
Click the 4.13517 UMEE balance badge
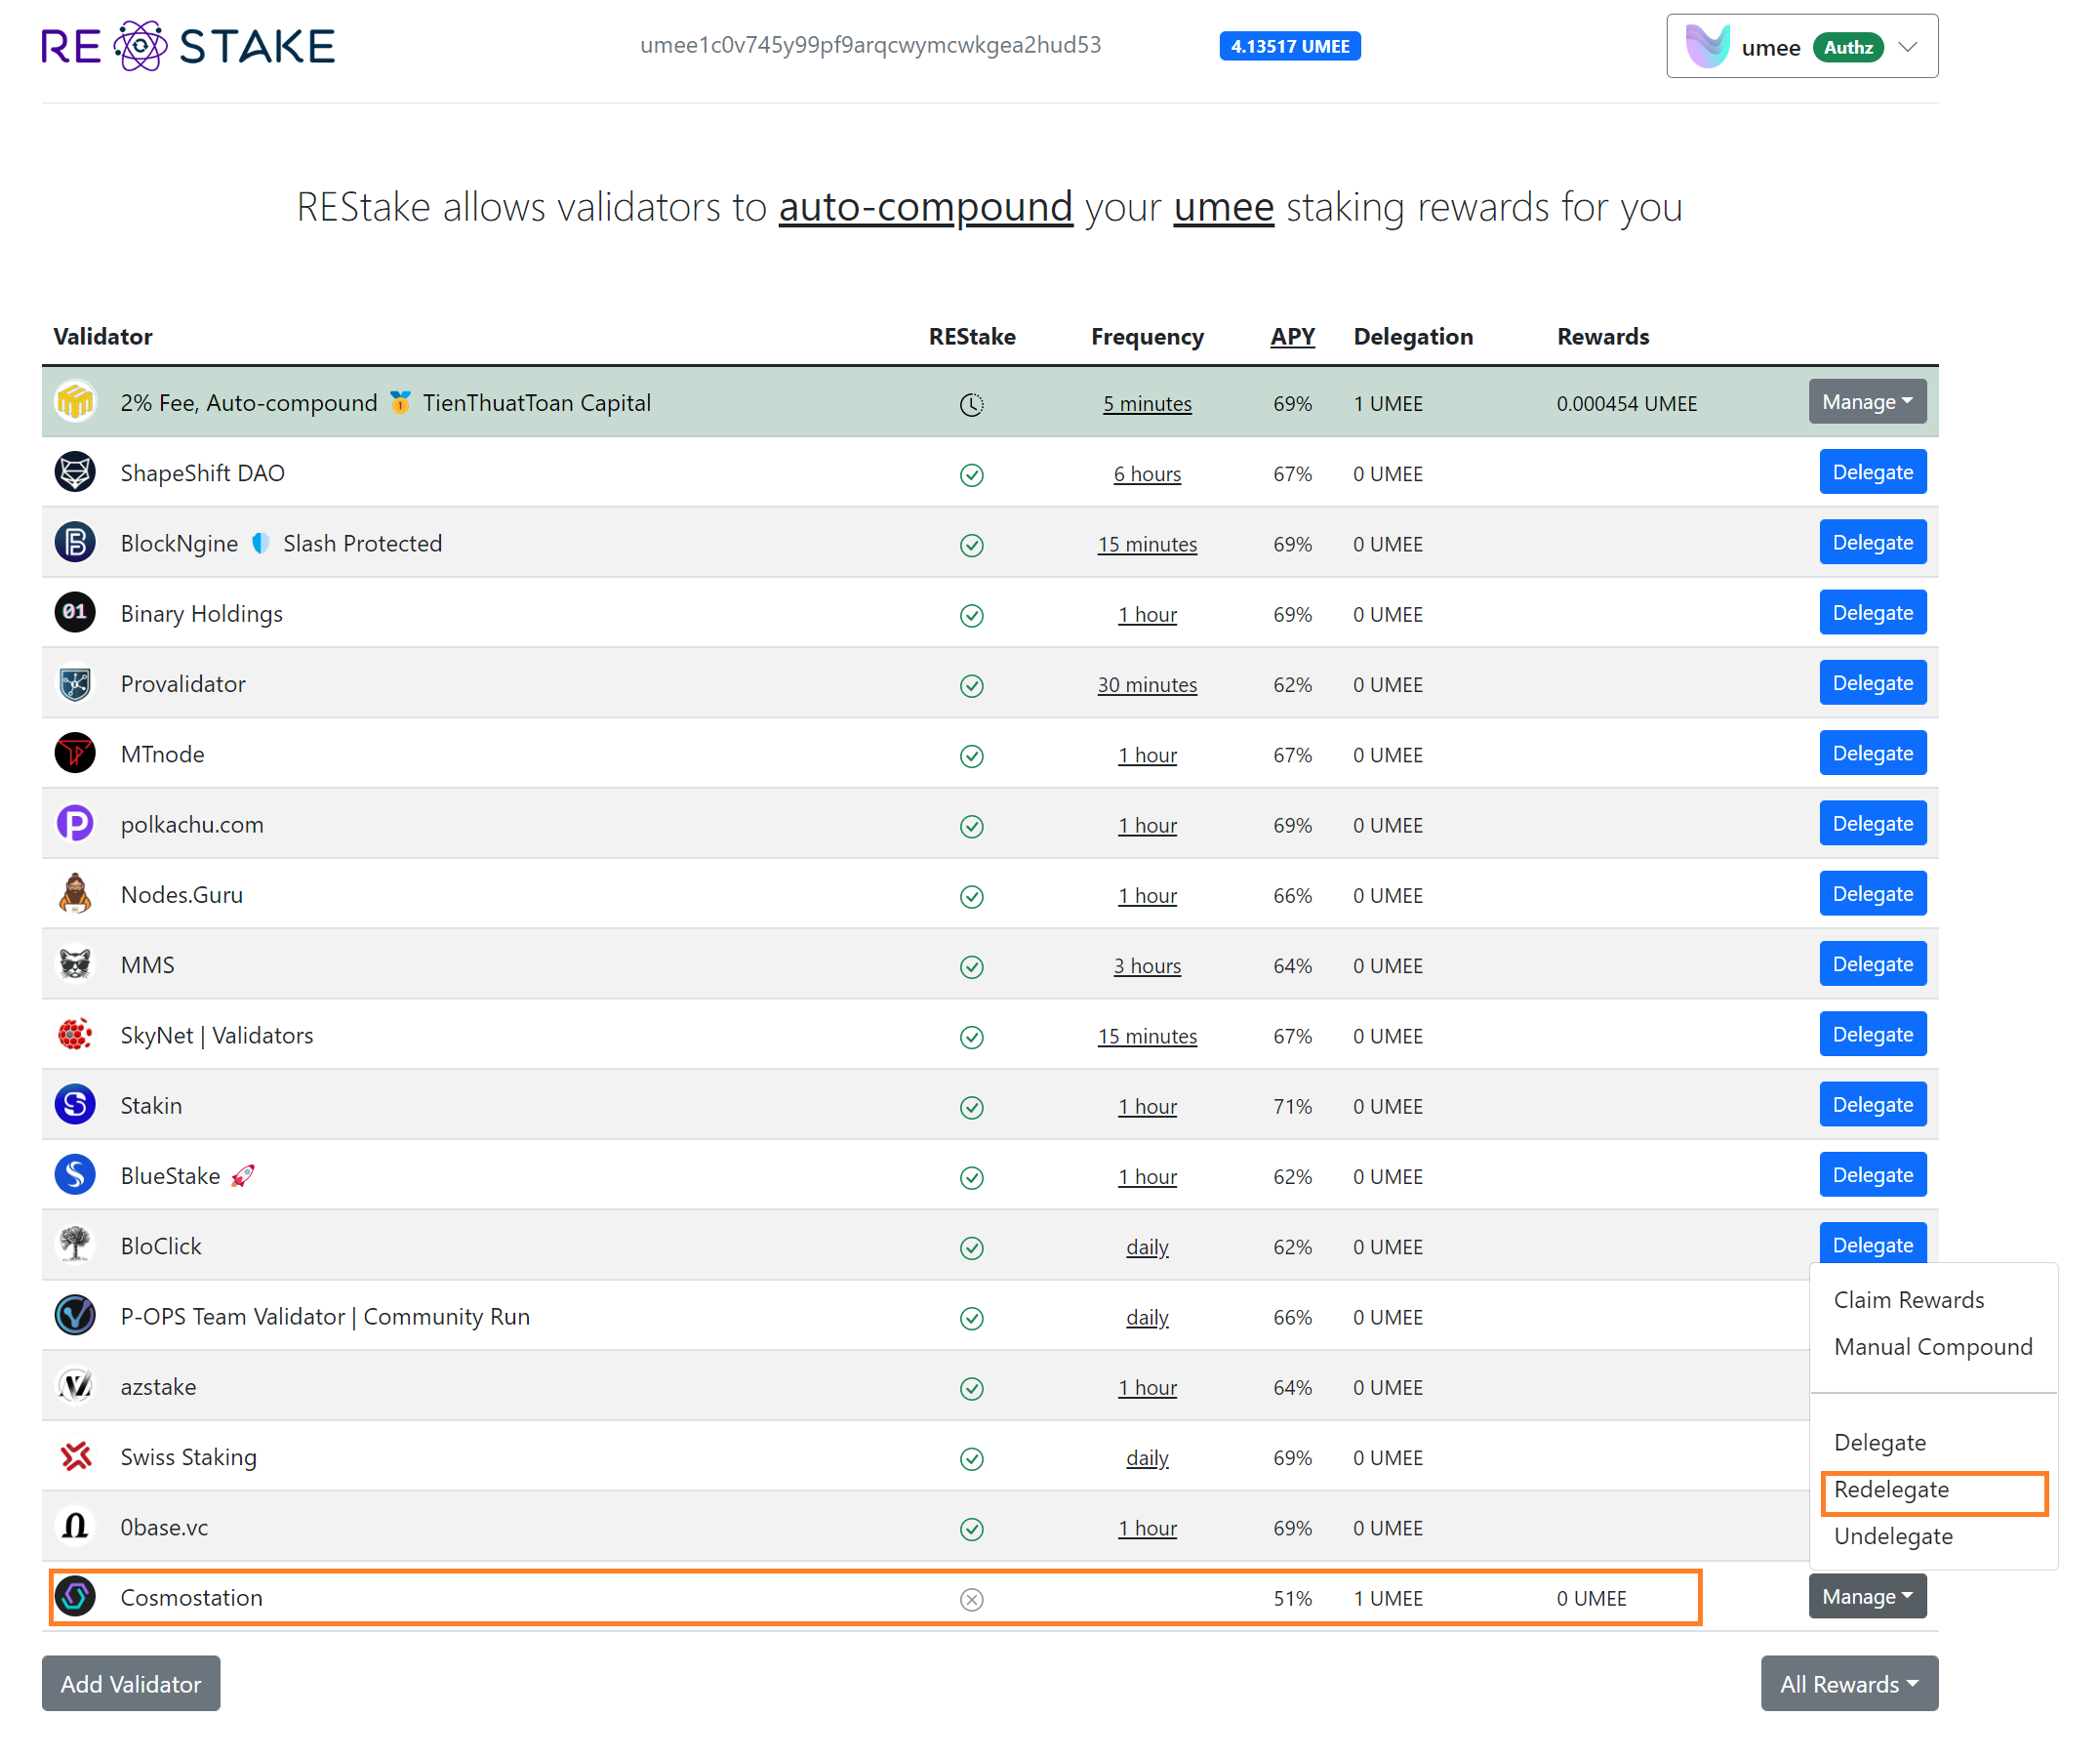tap(1289, 46)
